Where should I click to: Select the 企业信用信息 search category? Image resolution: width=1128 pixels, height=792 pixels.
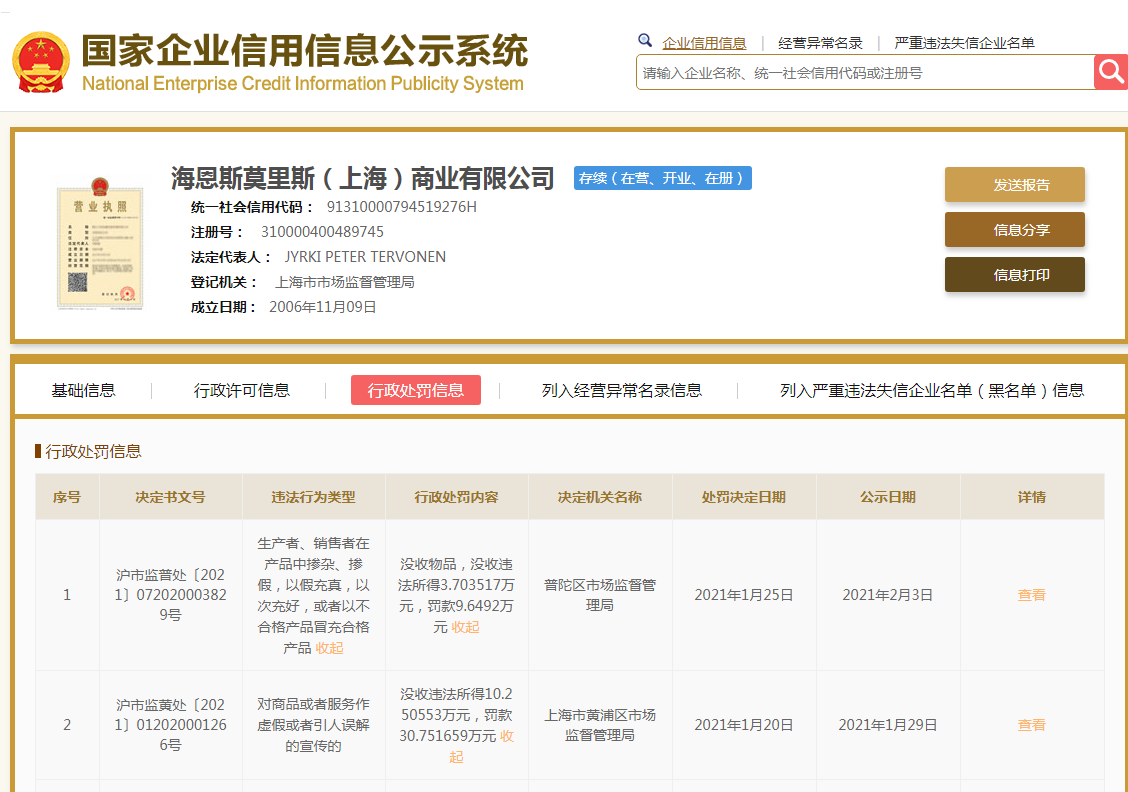[x=704, y=43]
